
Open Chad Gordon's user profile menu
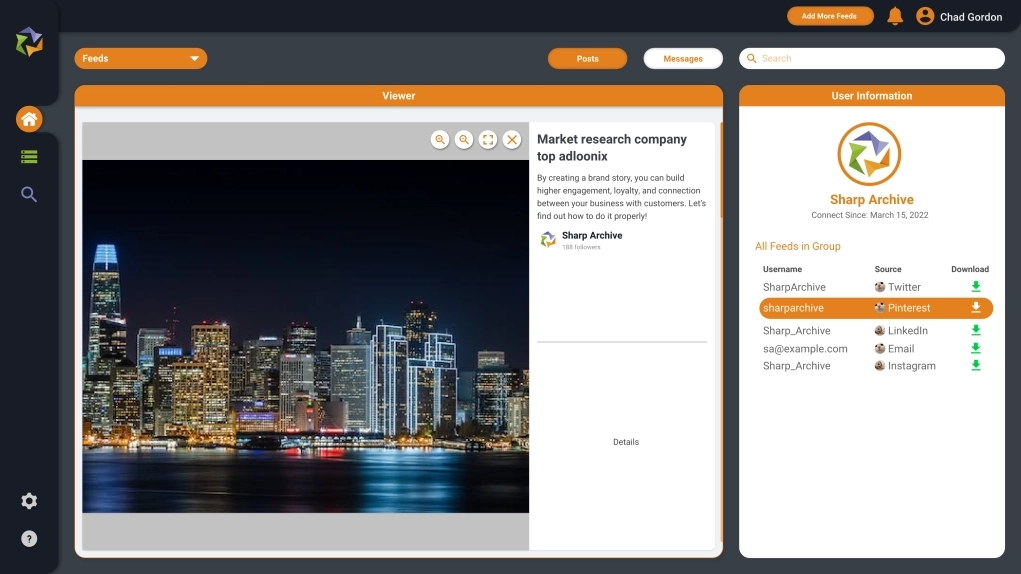tap(959, 16)
